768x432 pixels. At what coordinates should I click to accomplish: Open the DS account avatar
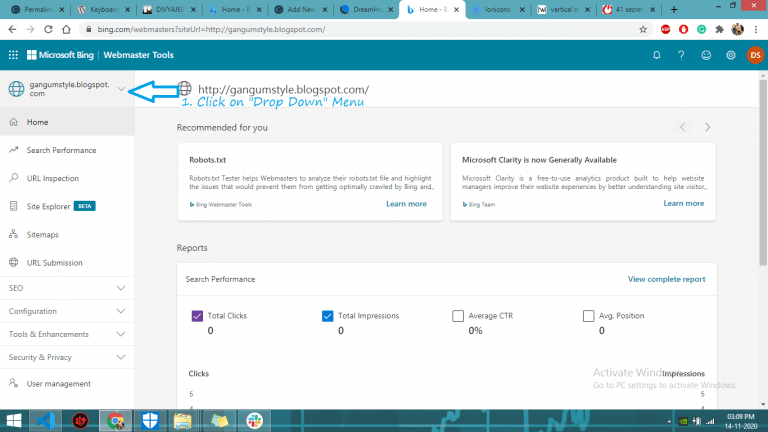click(755, 55)
